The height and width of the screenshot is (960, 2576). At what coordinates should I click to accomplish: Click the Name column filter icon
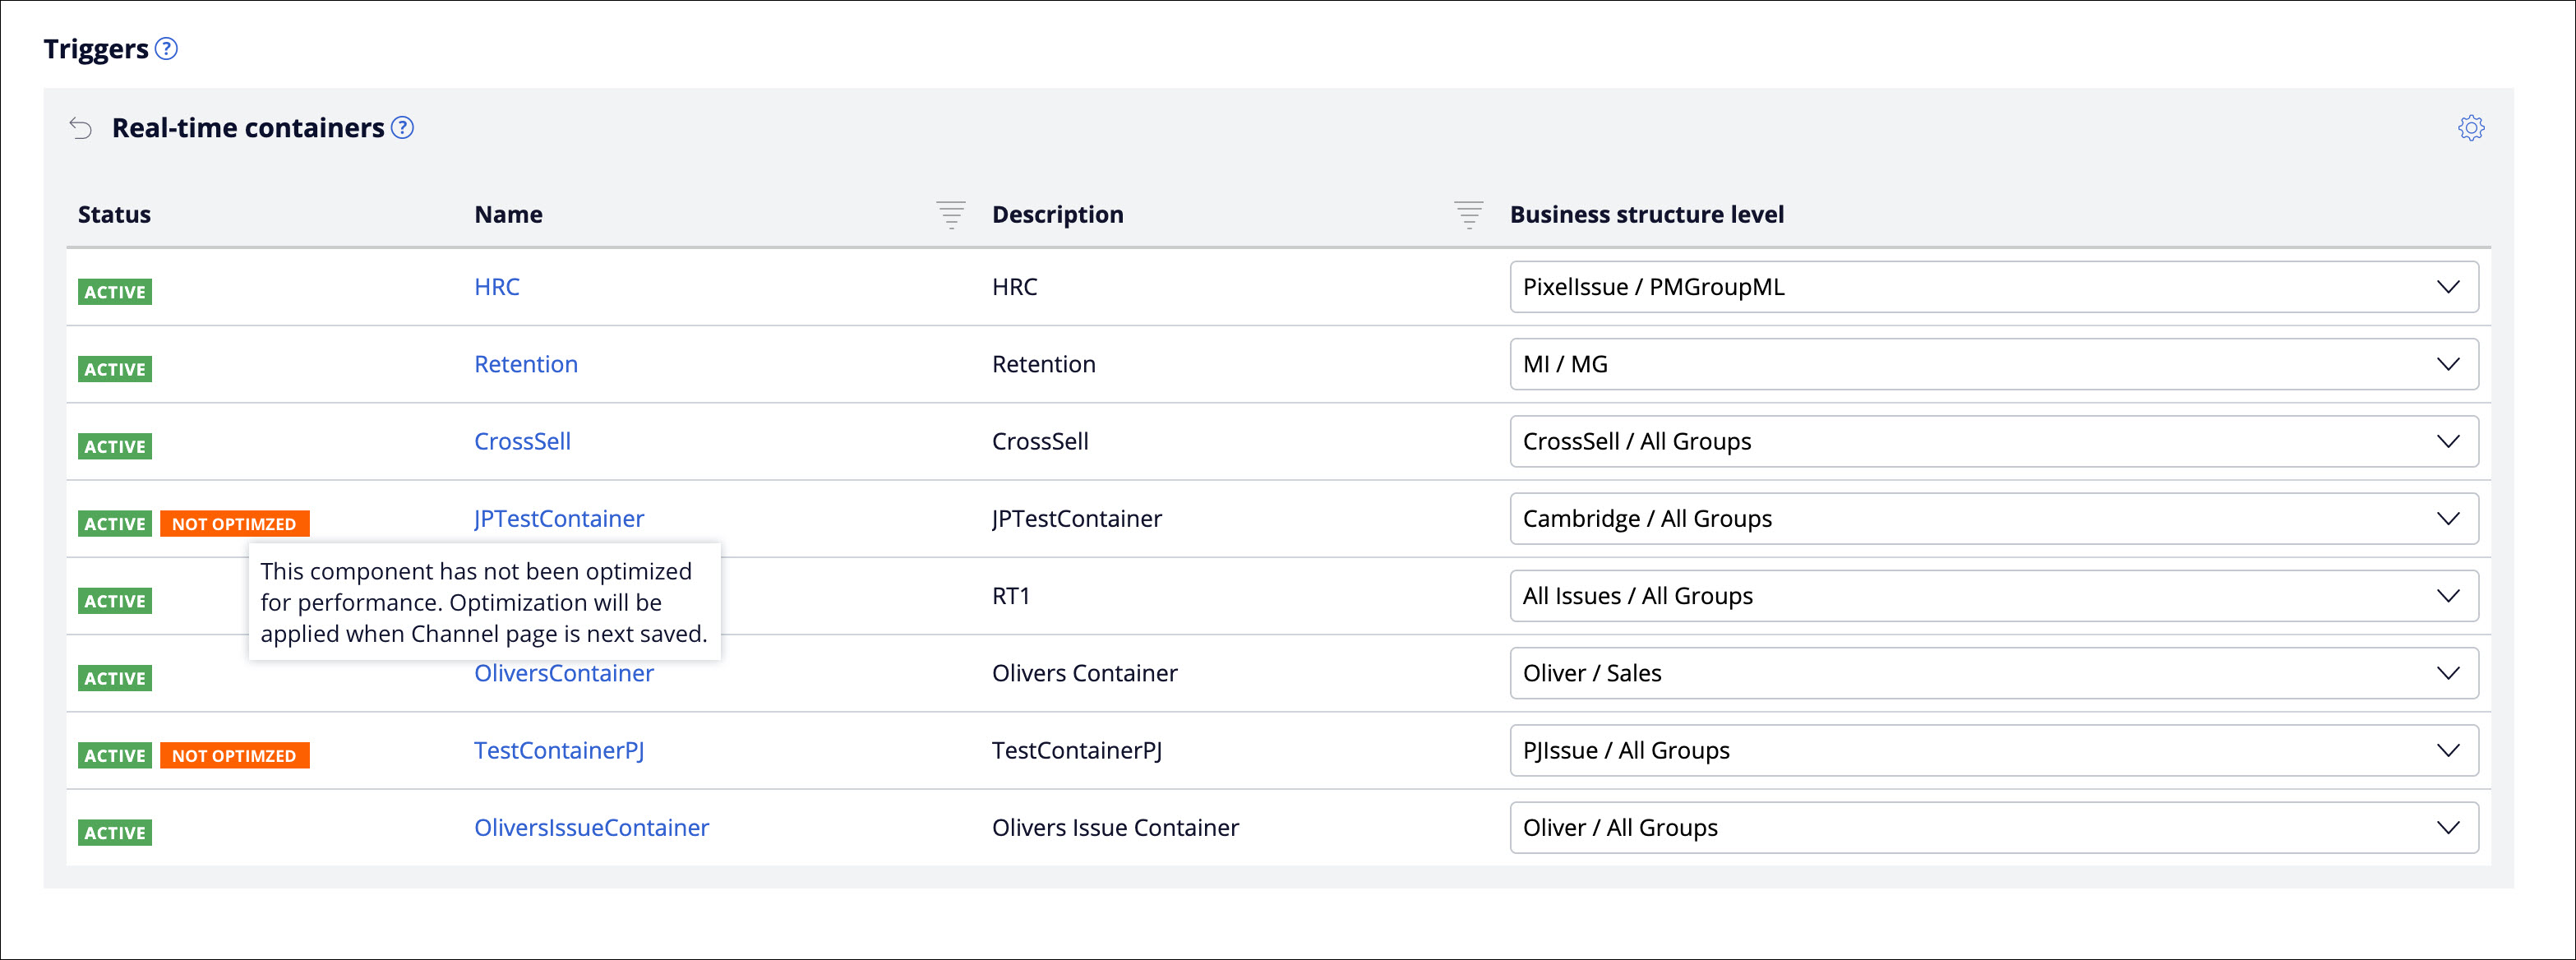950,214
